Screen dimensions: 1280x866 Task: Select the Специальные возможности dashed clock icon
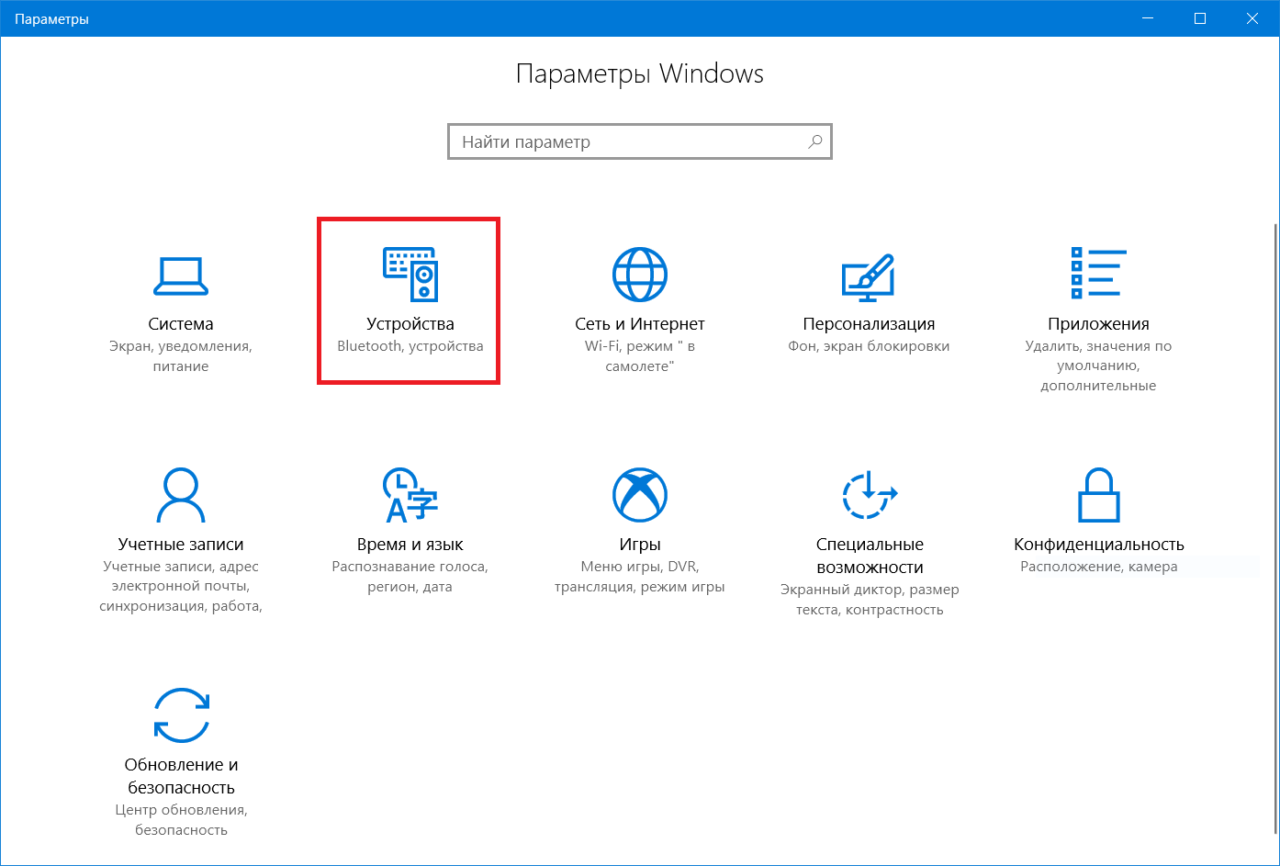point(868,495)
